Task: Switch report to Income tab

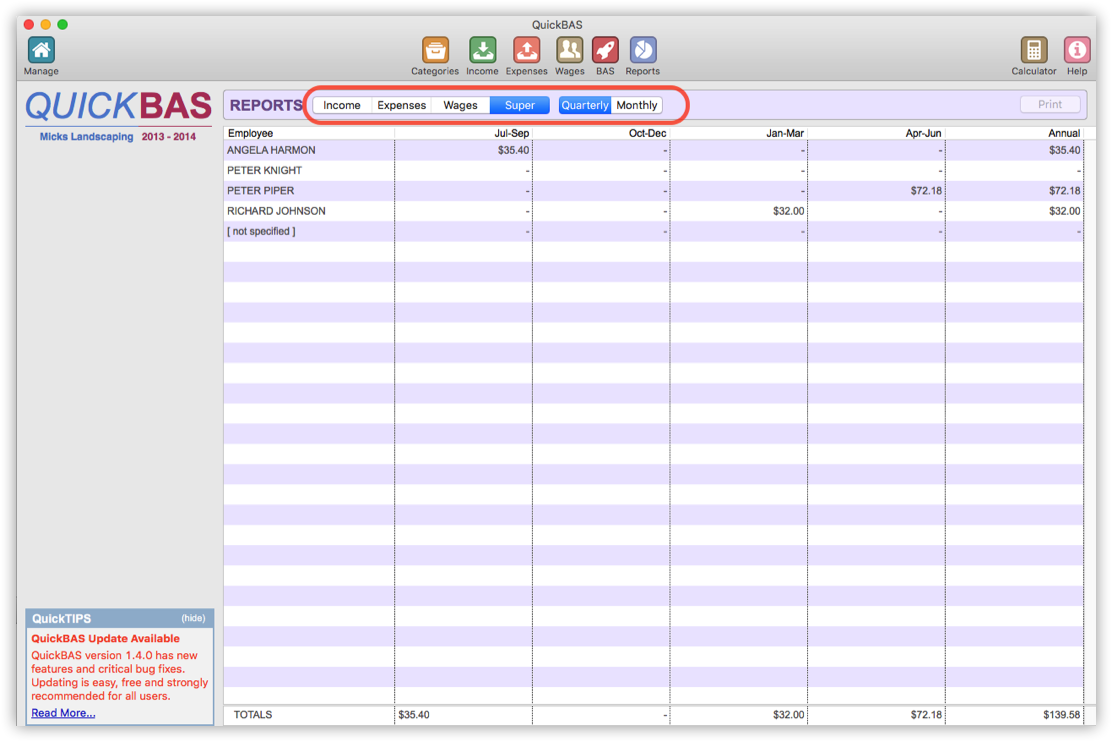Action: tap(342, 105)
